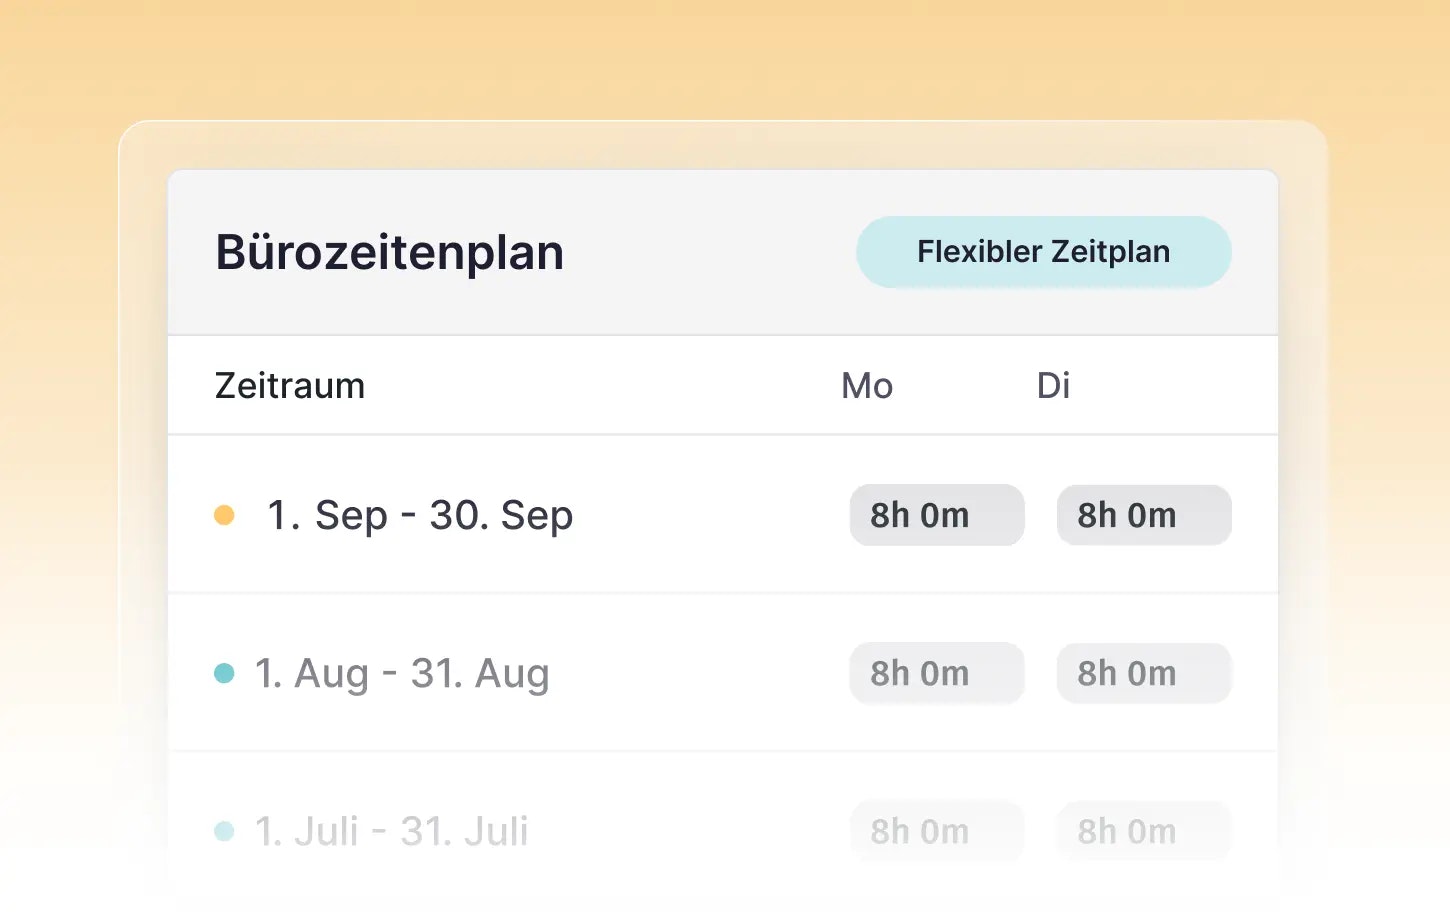Image resolution: width=1450 pixels, height=920 pixels.
Task: Select the 30. Sep end date
Action: (x=501, y=516)
